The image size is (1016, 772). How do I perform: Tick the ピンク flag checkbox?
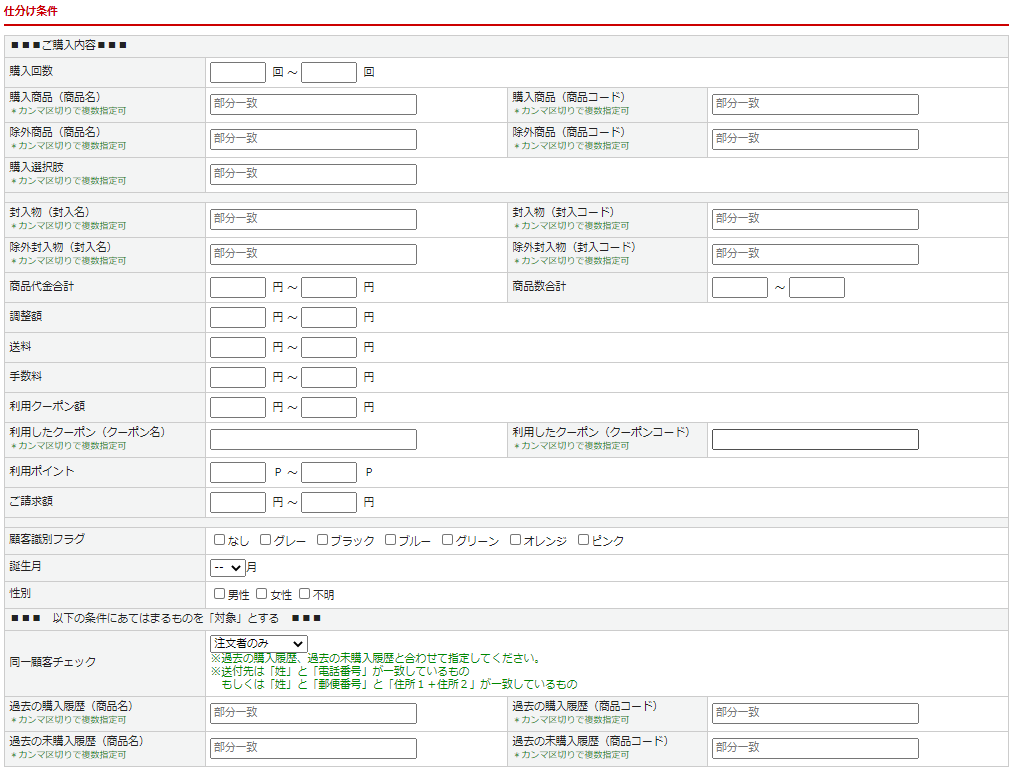(x=584, y=540)
